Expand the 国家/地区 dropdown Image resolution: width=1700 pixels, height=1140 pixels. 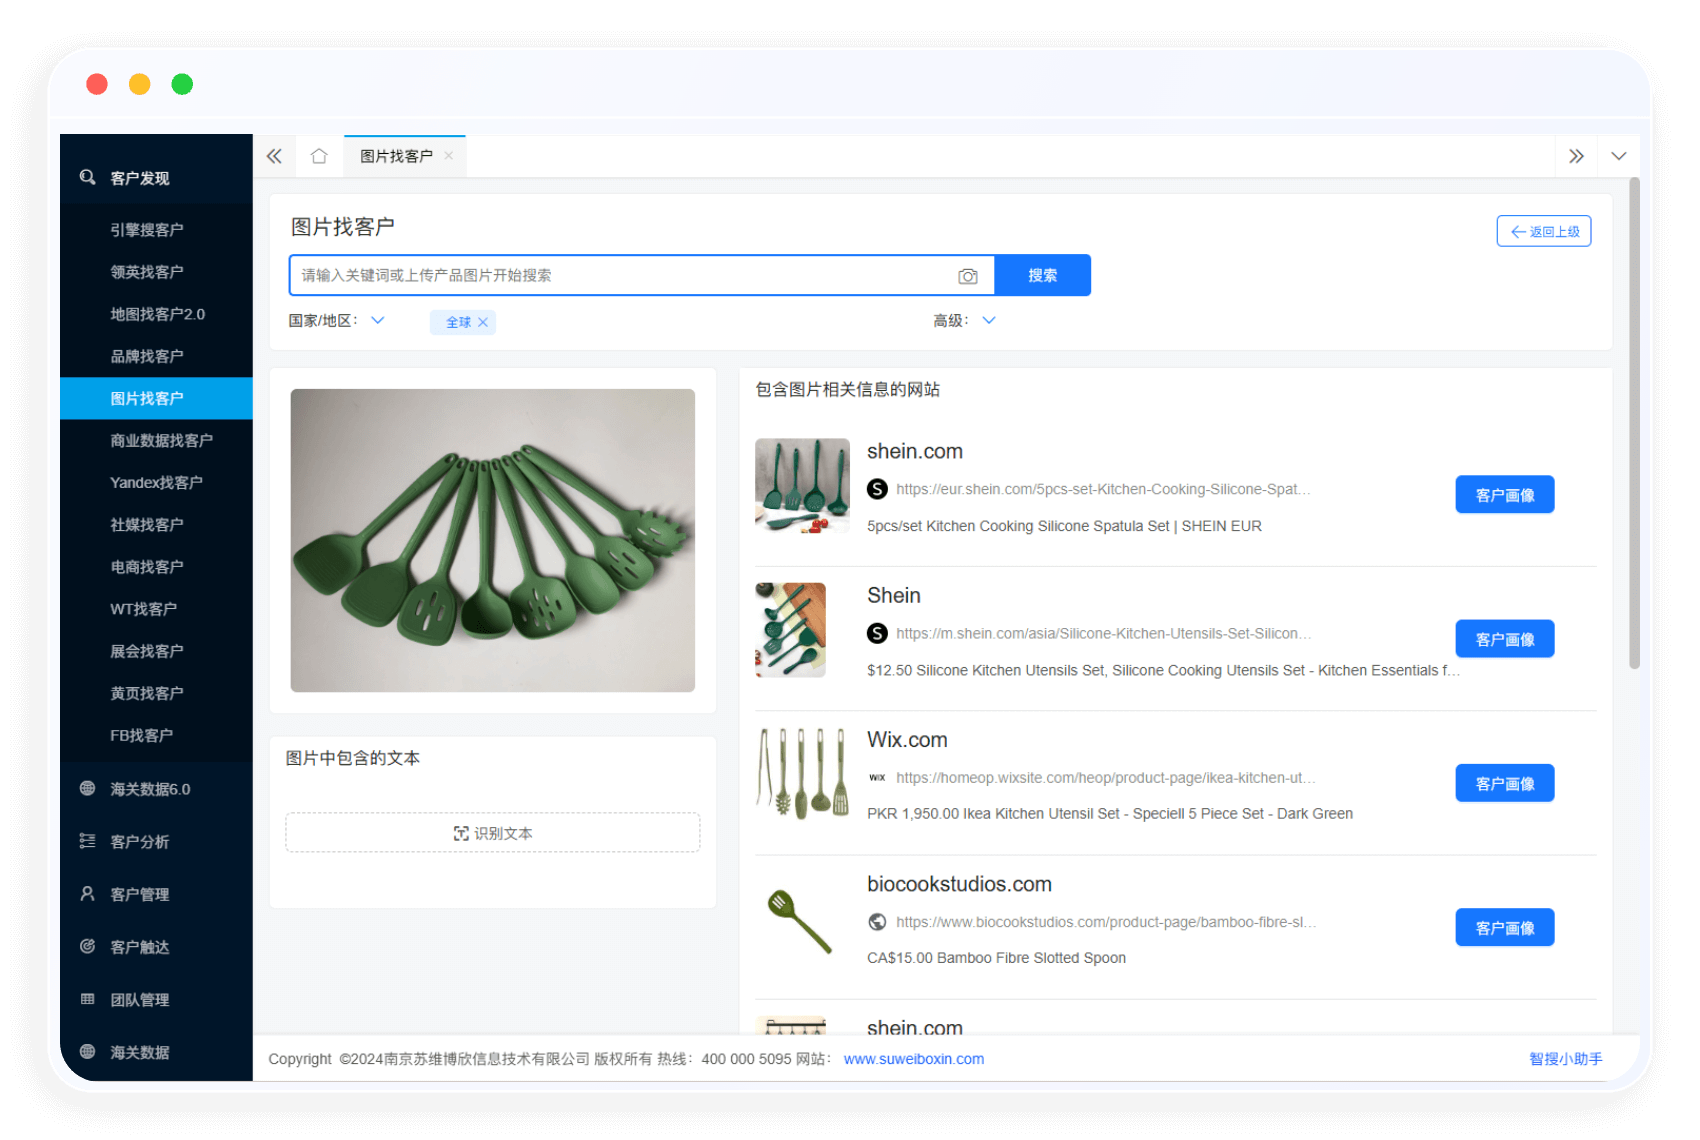[378, 321]
